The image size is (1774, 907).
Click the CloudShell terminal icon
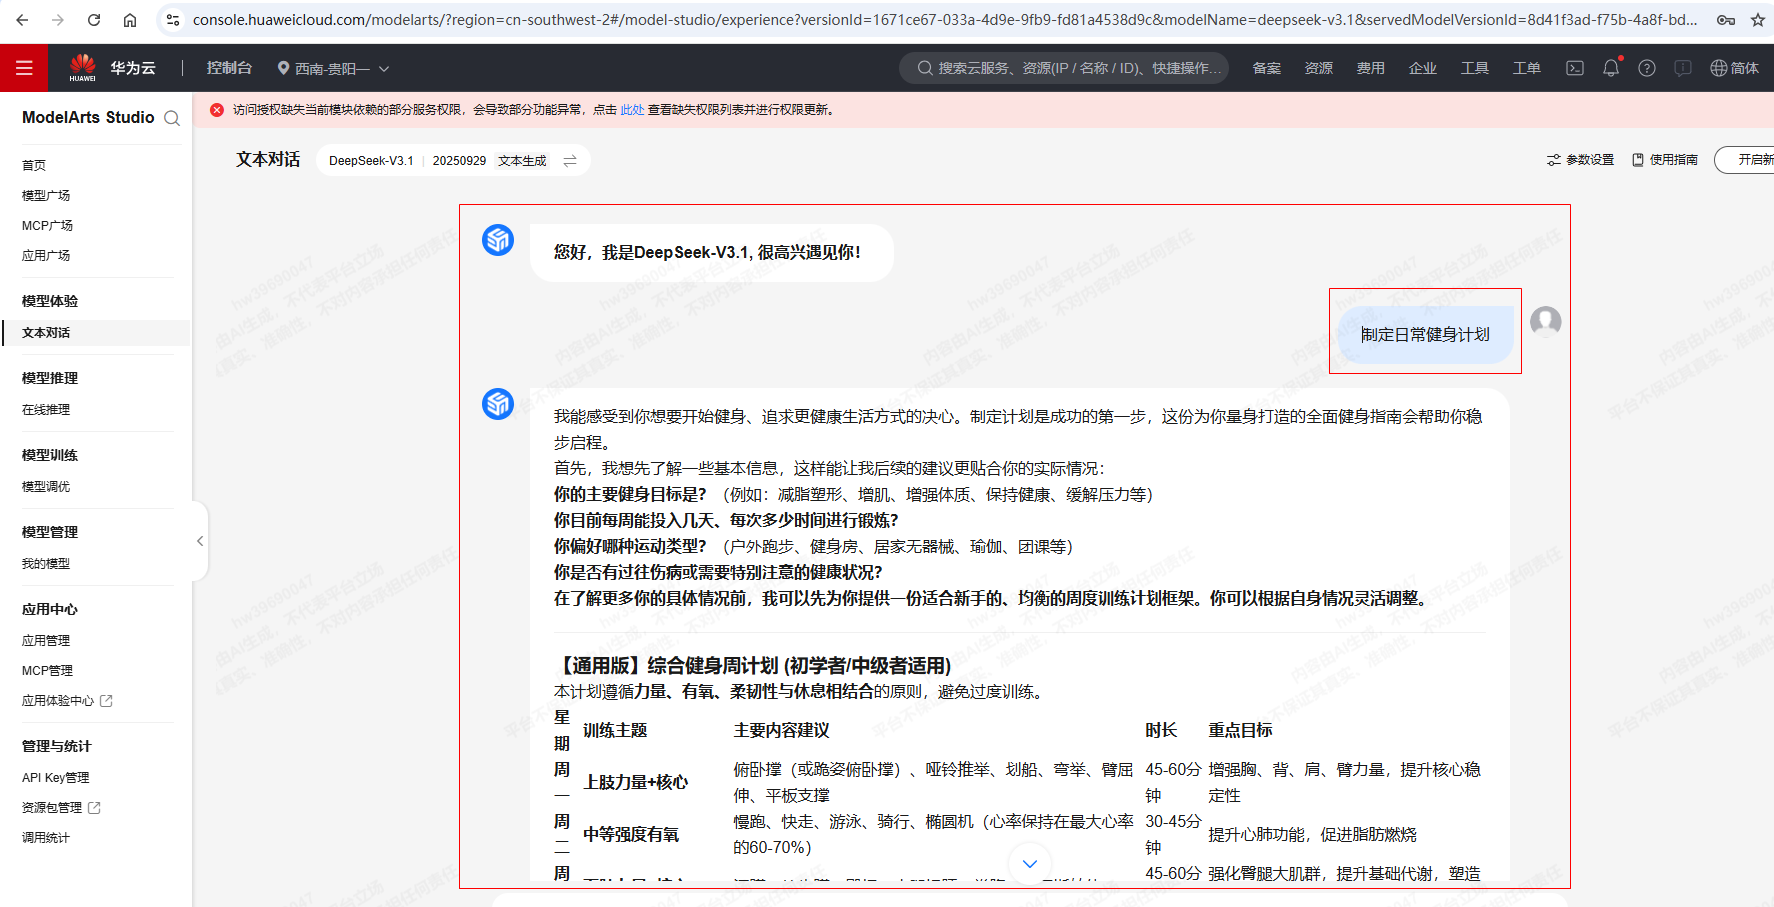click(1575, 68)
